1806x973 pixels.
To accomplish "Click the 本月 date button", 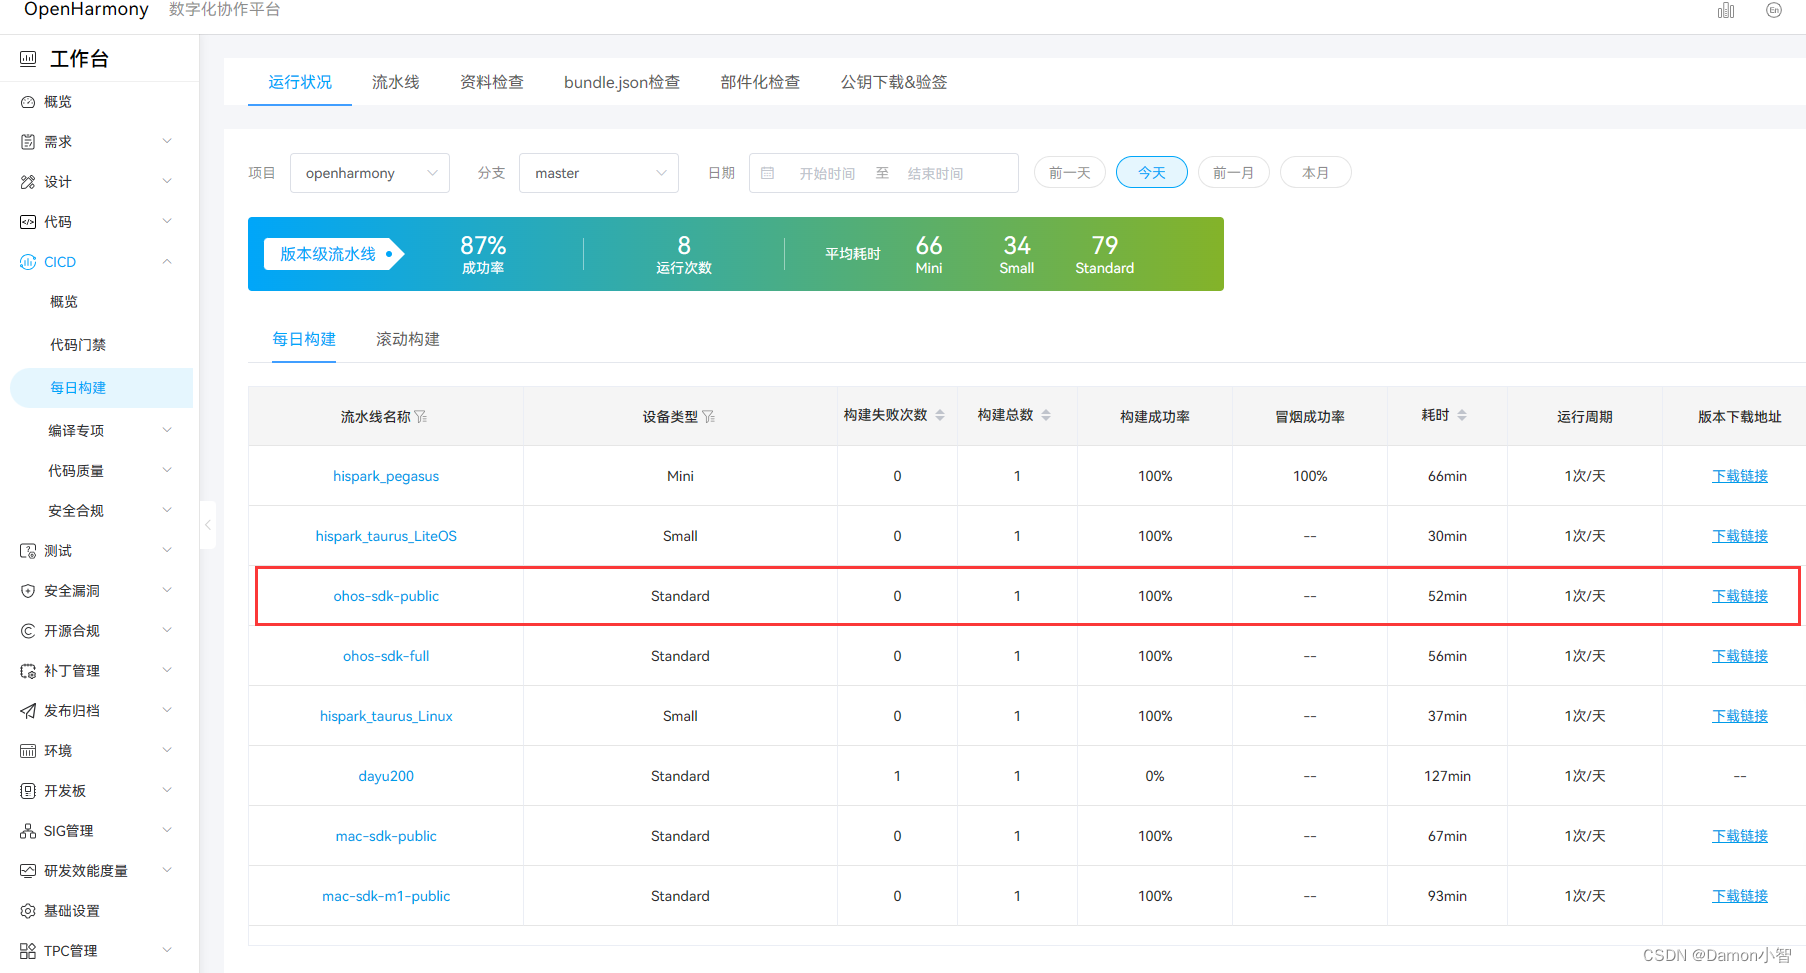I will 1316,172.
